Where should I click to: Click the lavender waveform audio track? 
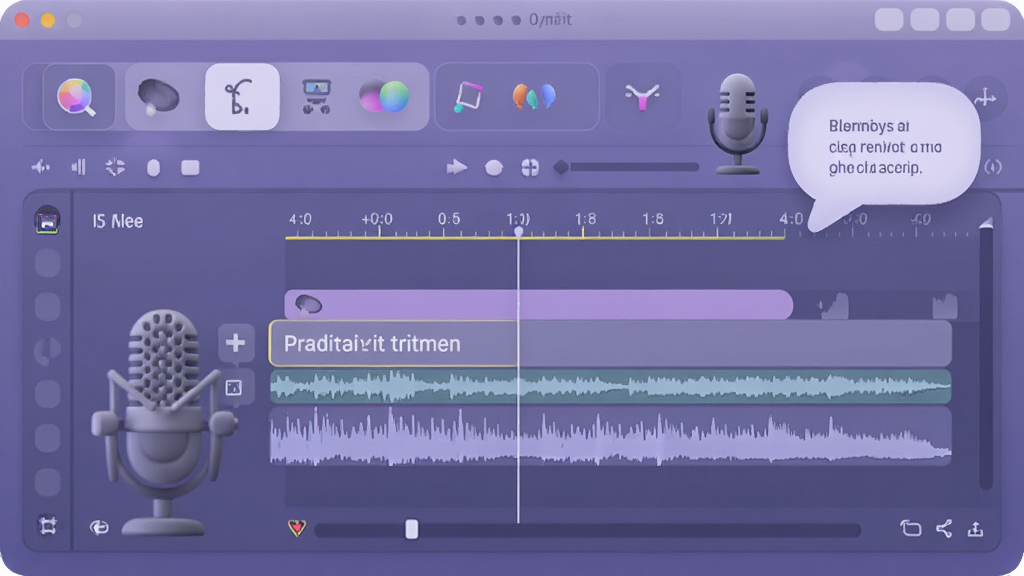point(610,436)
